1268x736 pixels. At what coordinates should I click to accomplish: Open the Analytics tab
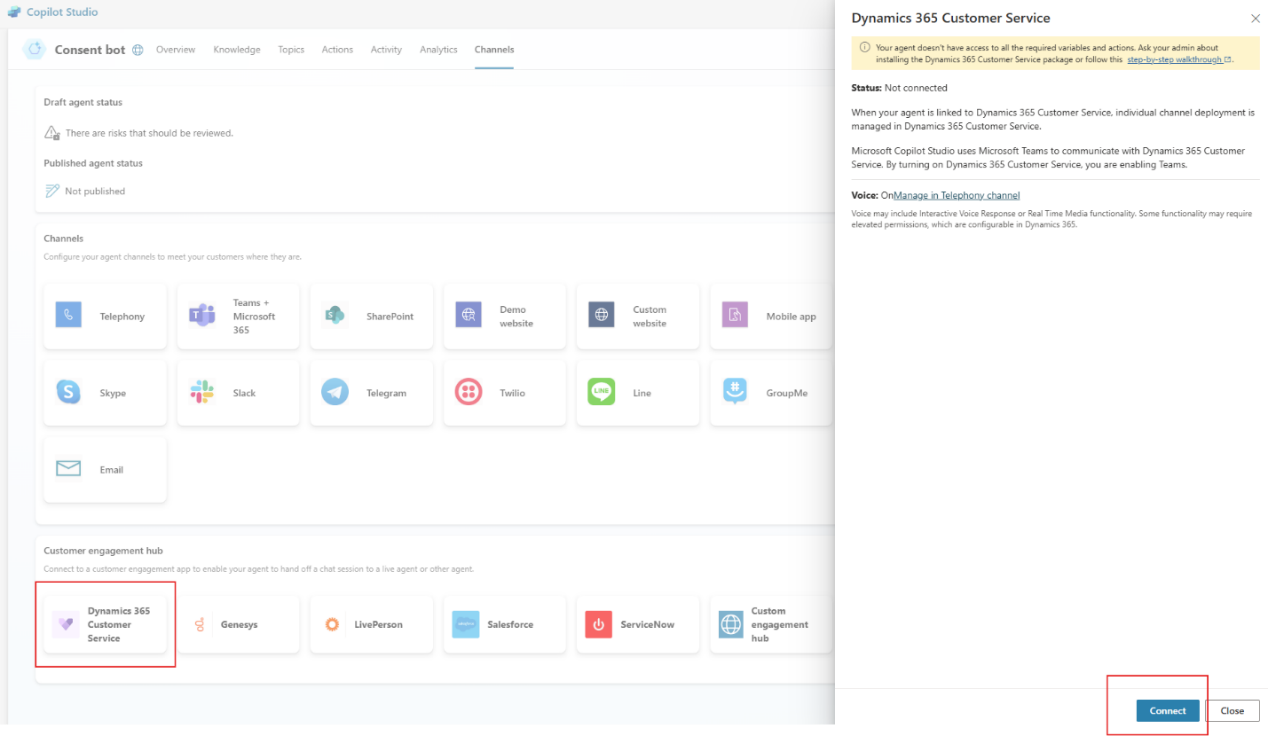click(439, 50)
